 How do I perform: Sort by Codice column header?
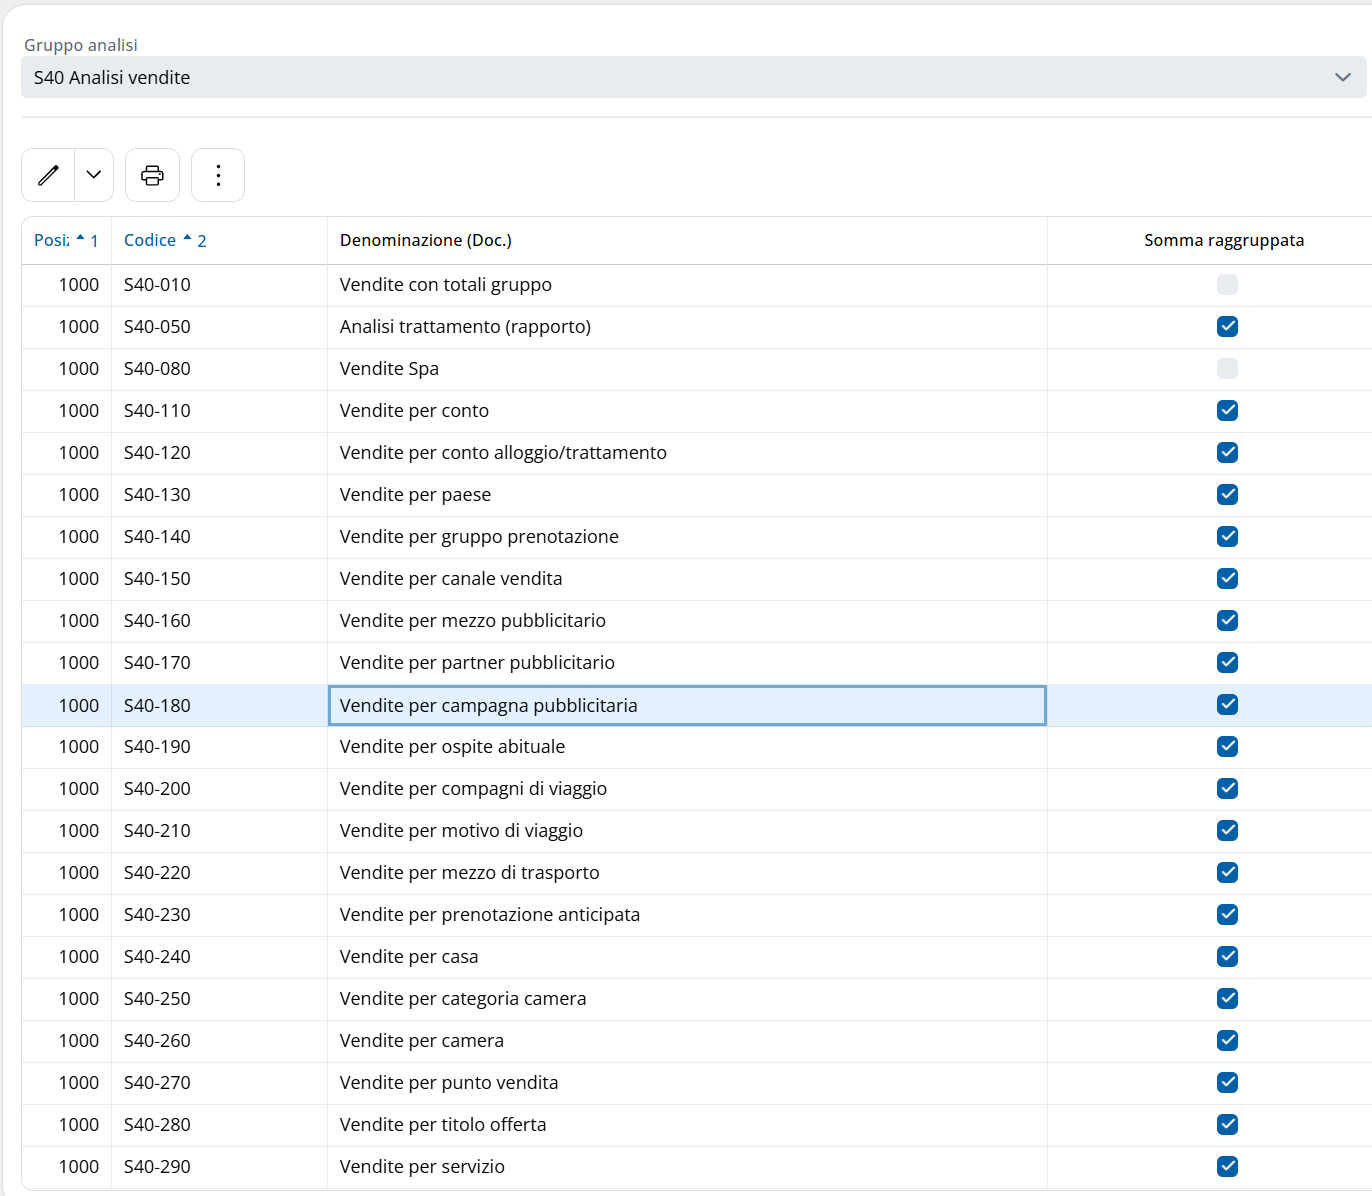coord(150,240)
